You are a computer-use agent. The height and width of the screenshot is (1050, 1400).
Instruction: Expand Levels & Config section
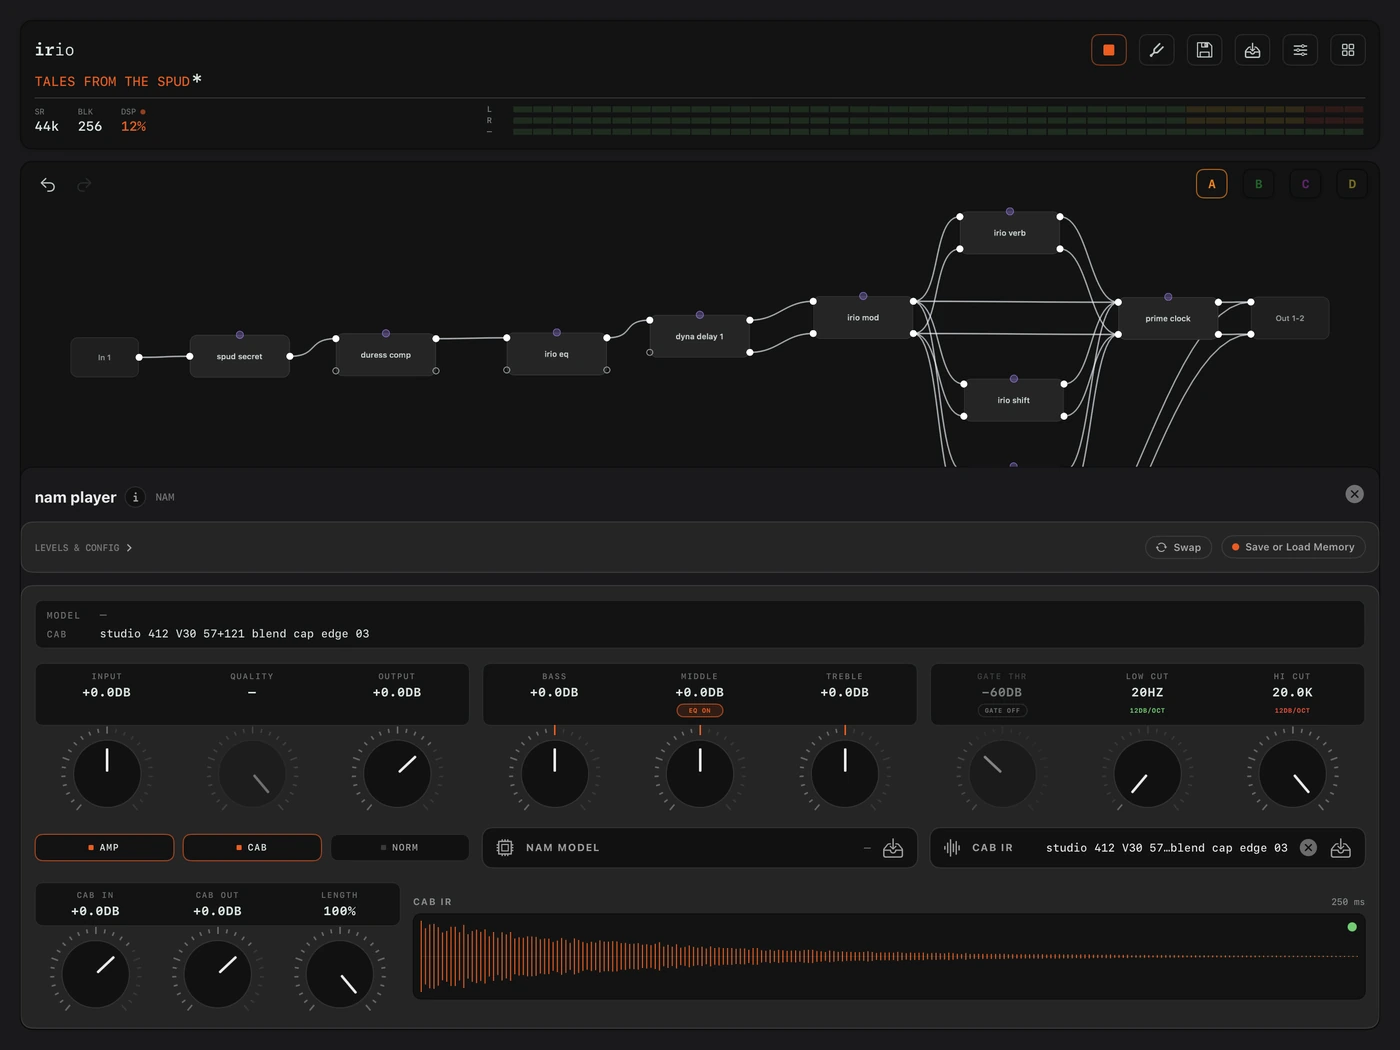coord(84,548)
